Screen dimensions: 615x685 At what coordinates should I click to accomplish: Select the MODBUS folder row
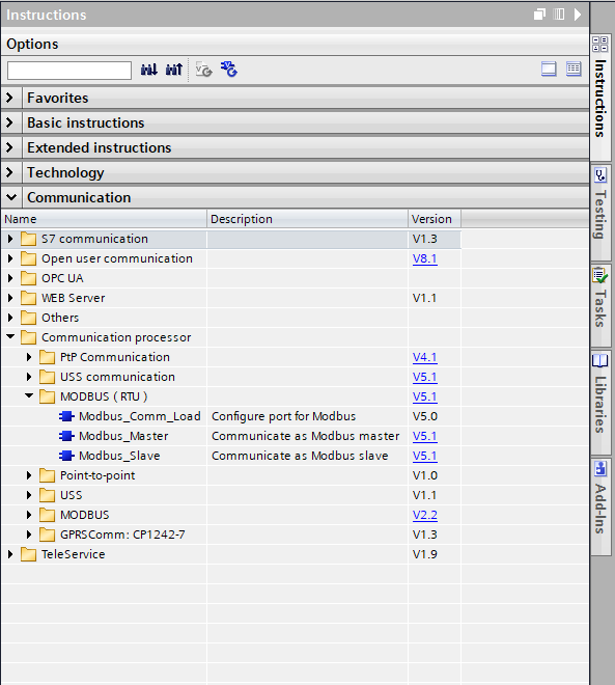coord(231,515)
